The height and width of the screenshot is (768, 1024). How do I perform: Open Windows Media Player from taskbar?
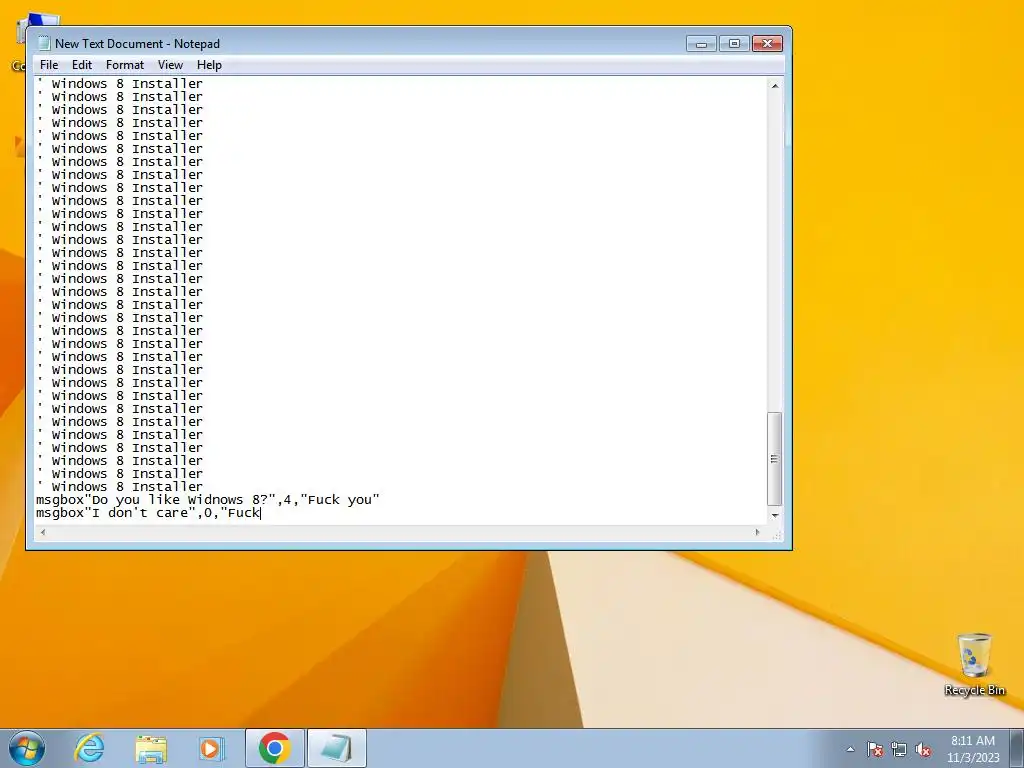click(211, 748)
